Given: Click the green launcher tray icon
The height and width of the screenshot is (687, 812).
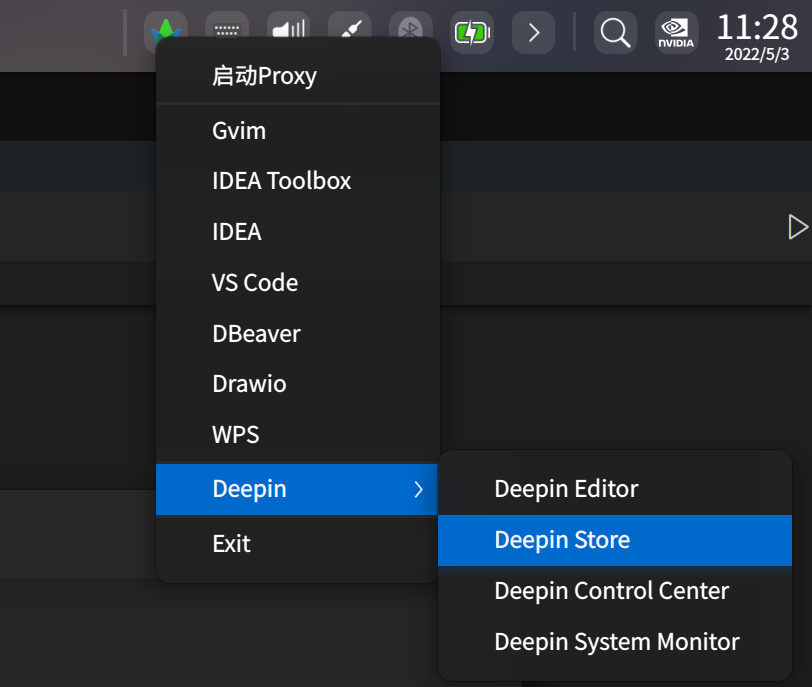Looking at the screenshot, I should click(x=165, y=32).
